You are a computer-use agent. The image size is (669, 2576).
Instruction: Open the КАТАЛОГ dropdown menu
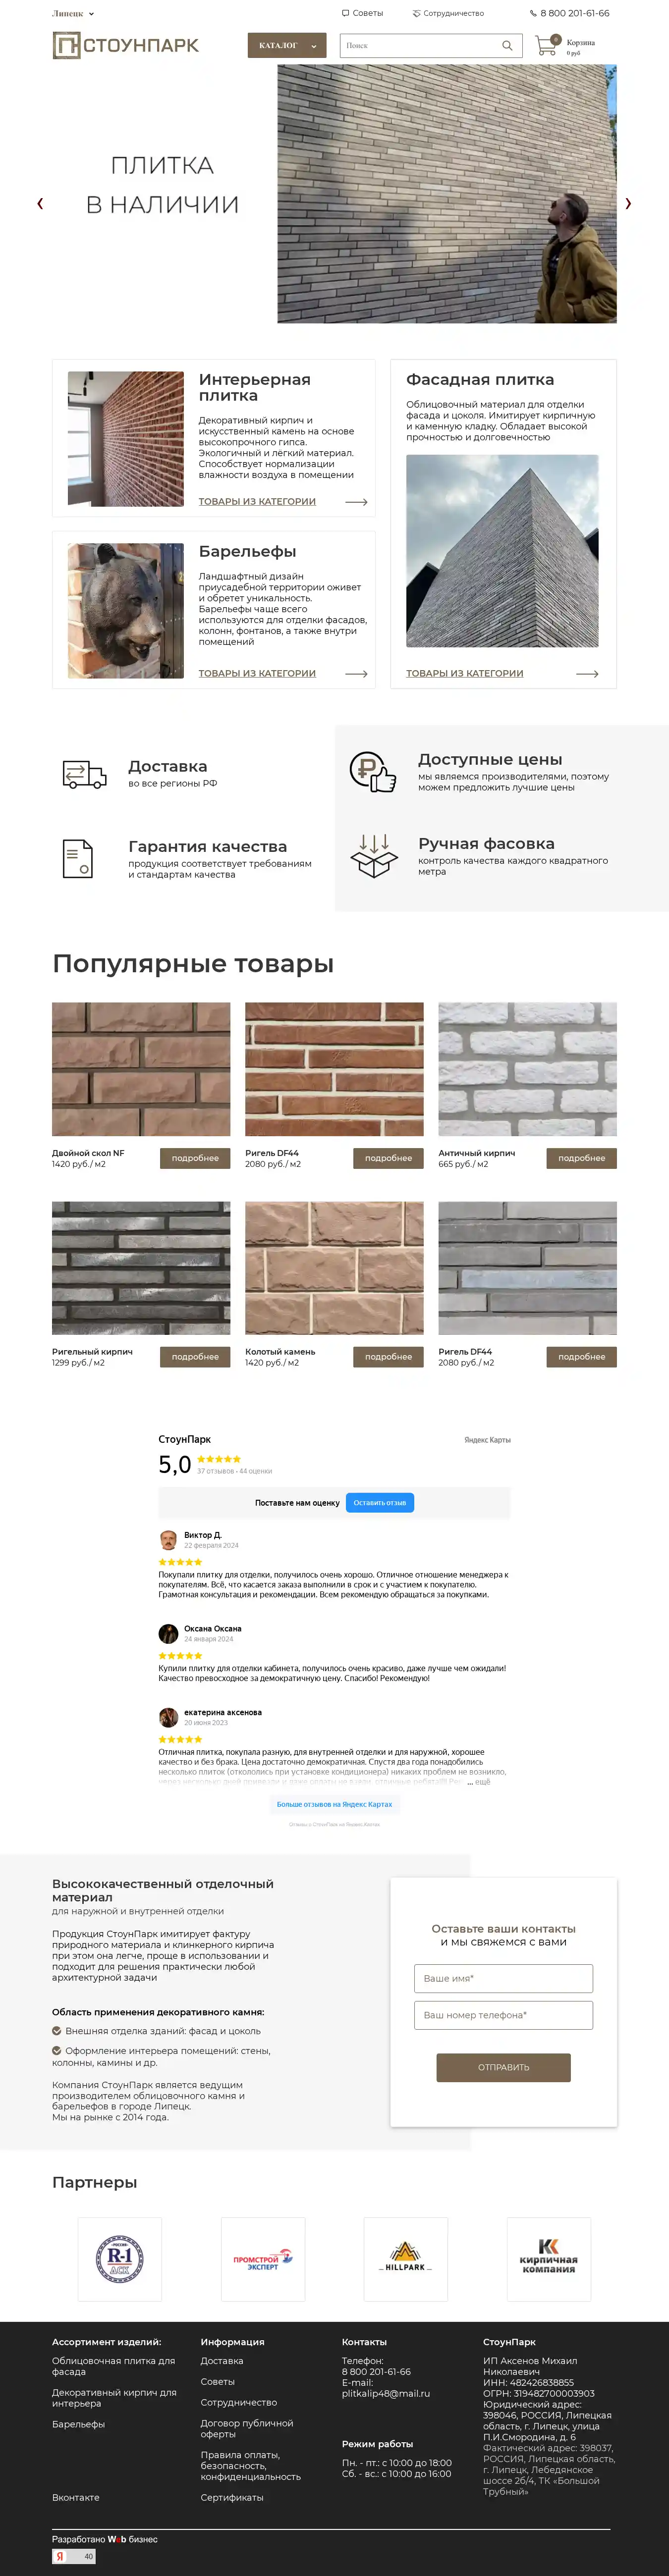pyautogui.click(x=287, y=45)
